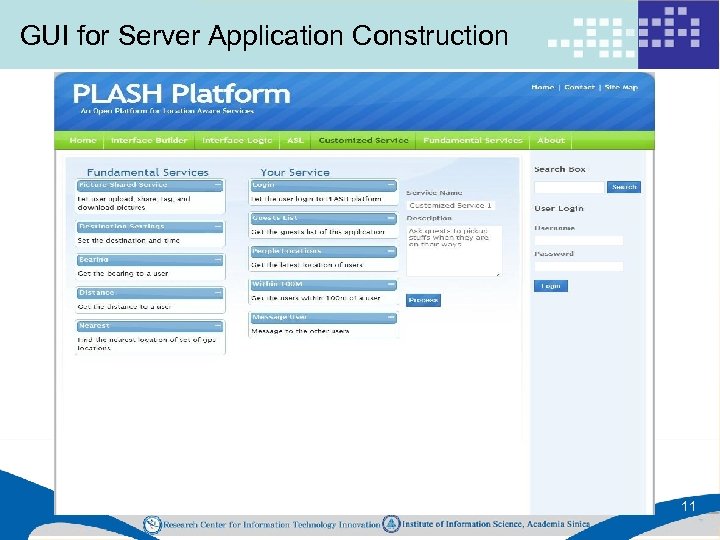The image size is (720, 540).
Task: Click the PLASH Platform logo title
Action: click(x=181, y=94)
